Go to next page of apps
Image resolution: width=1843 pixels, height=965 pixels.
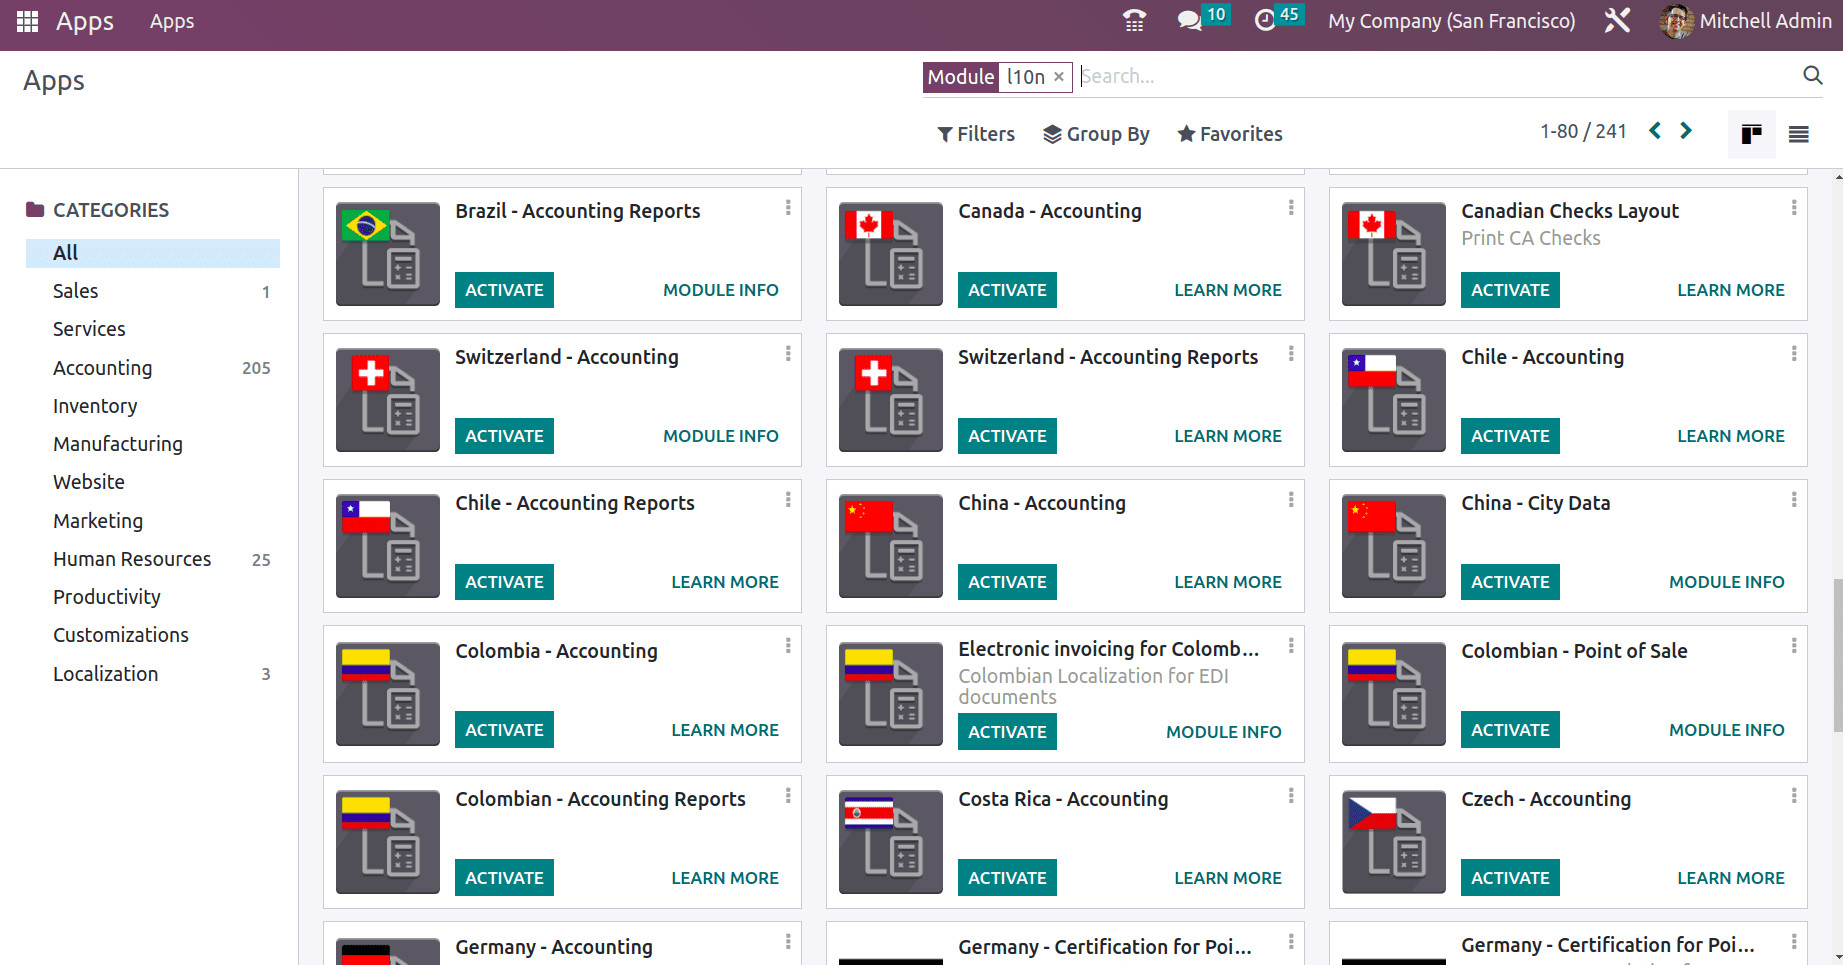1686,131
